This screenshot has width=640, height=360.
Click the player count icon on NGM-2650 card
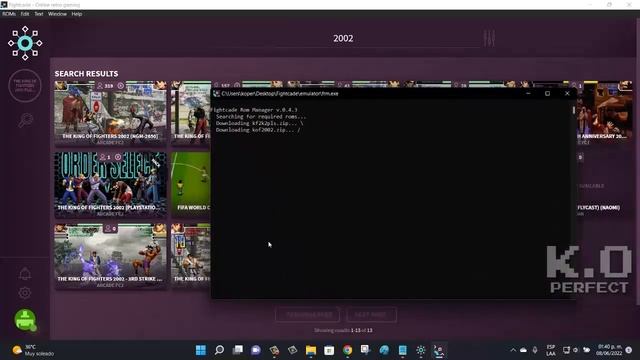click(x=100, y=86)
